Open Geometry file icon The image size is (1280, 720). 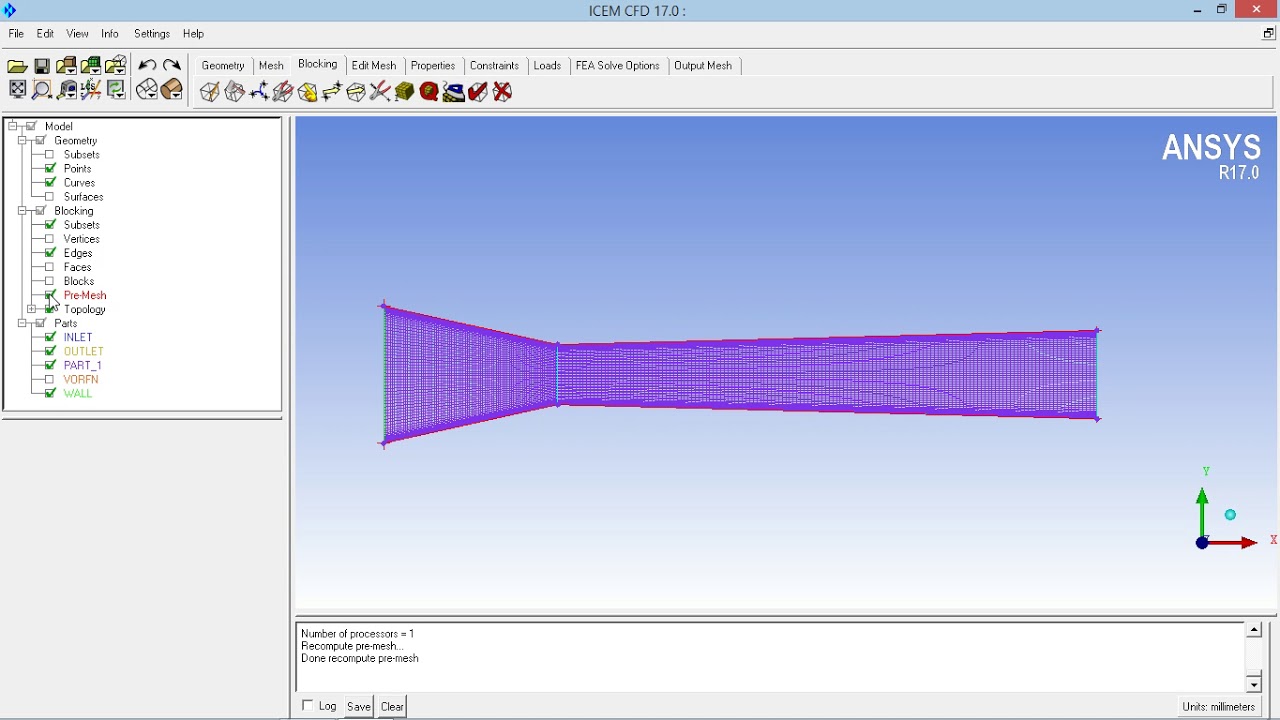[66, 66]
